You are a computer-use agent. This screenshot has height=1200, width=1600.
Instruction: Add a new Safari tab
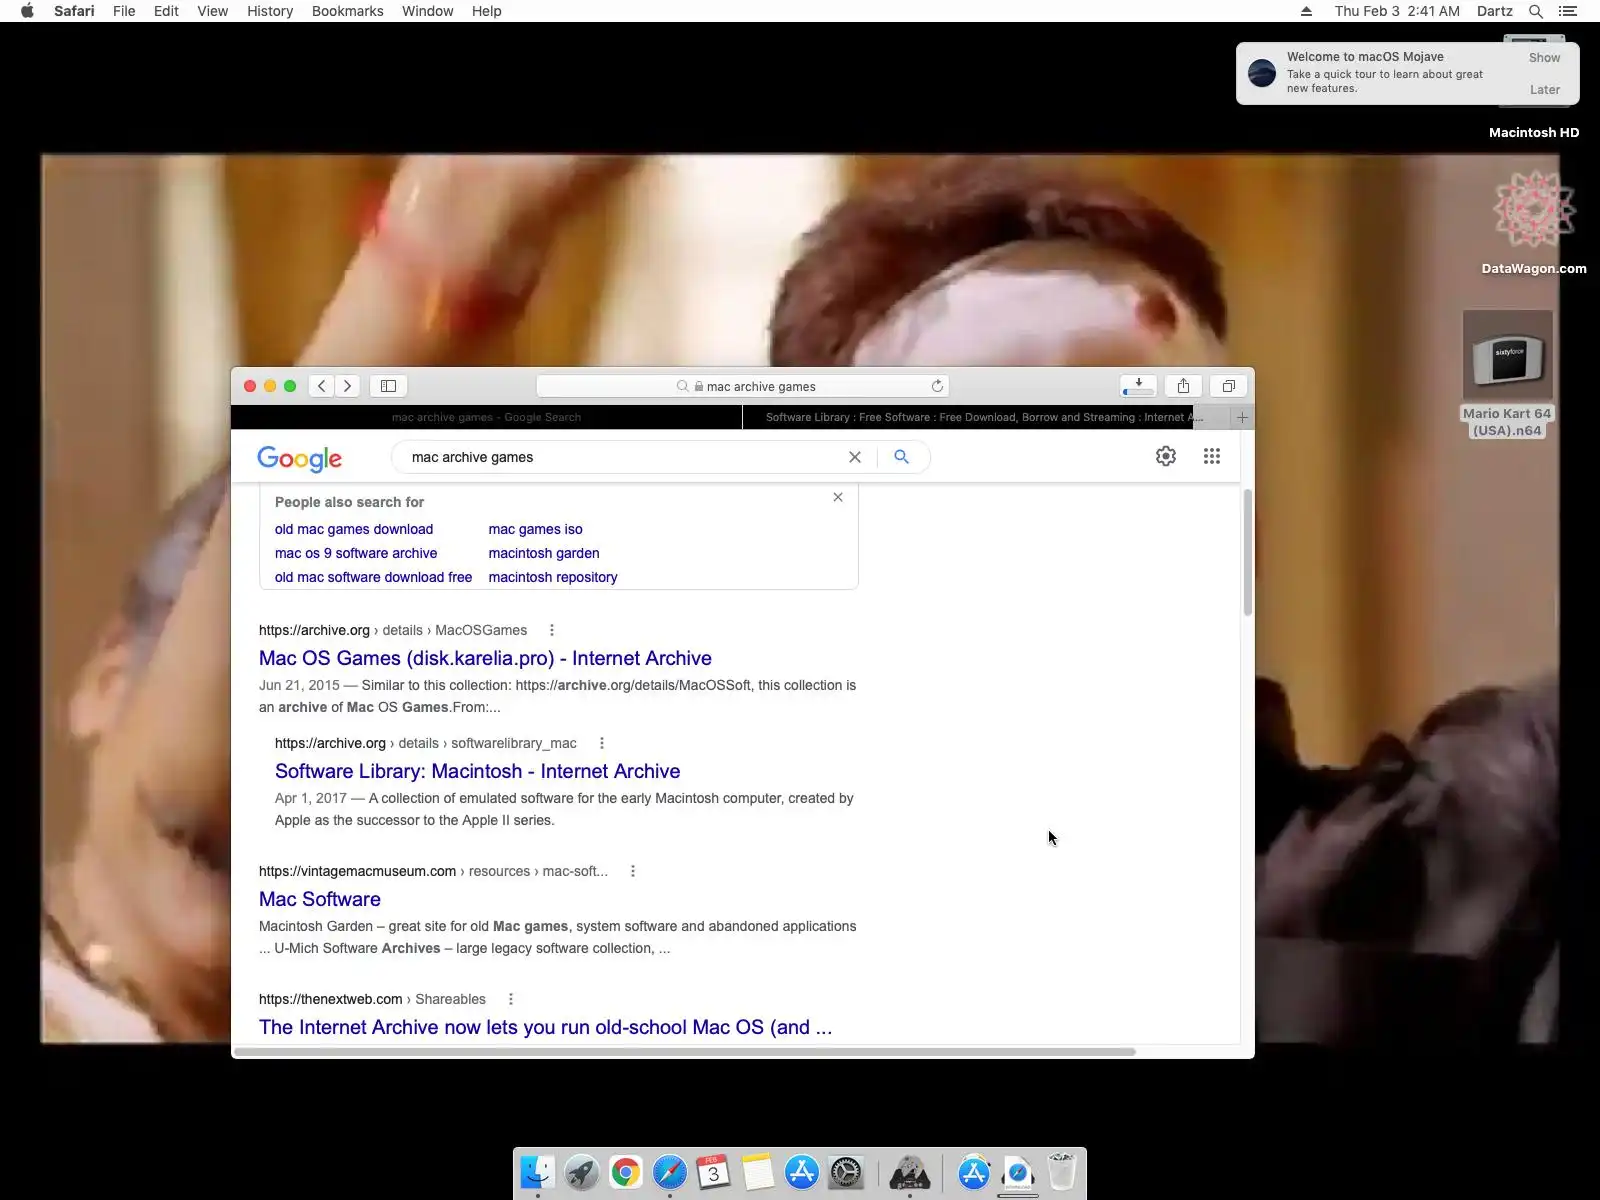click(x=1242, y=417)
